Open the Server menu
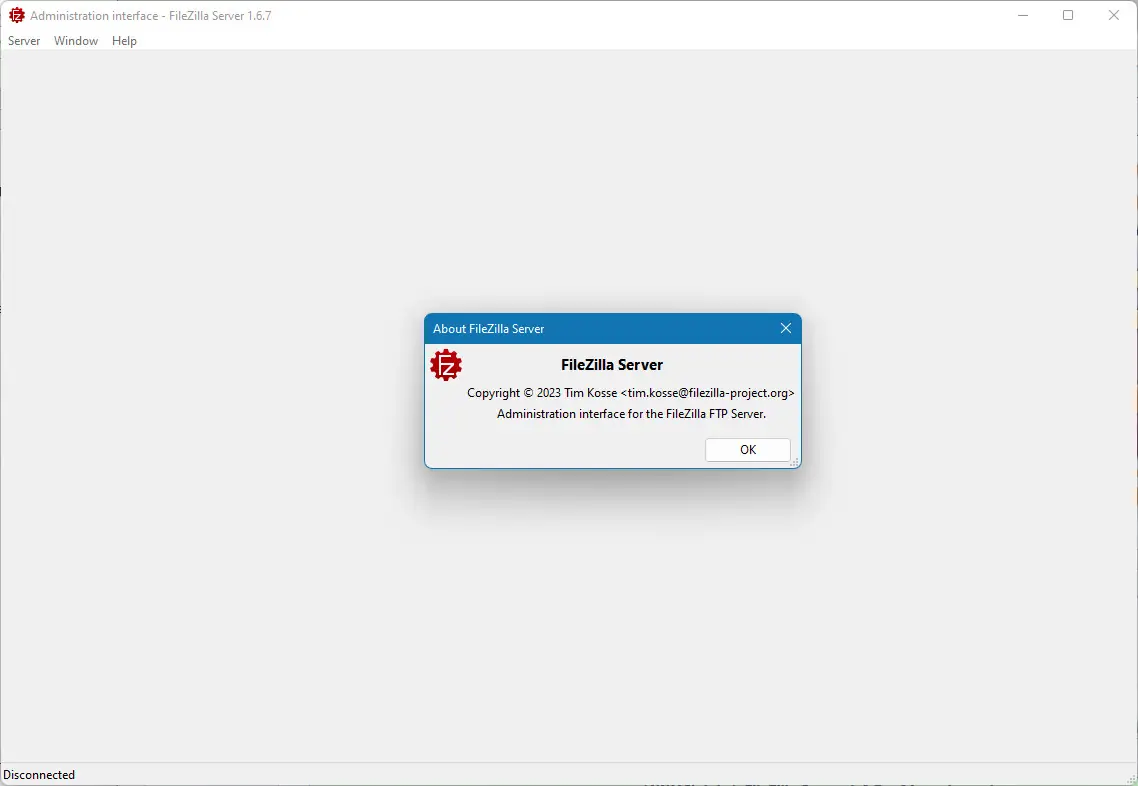Screen dimensions: 1138x786 pyautogui.click(x=24, y=41)
